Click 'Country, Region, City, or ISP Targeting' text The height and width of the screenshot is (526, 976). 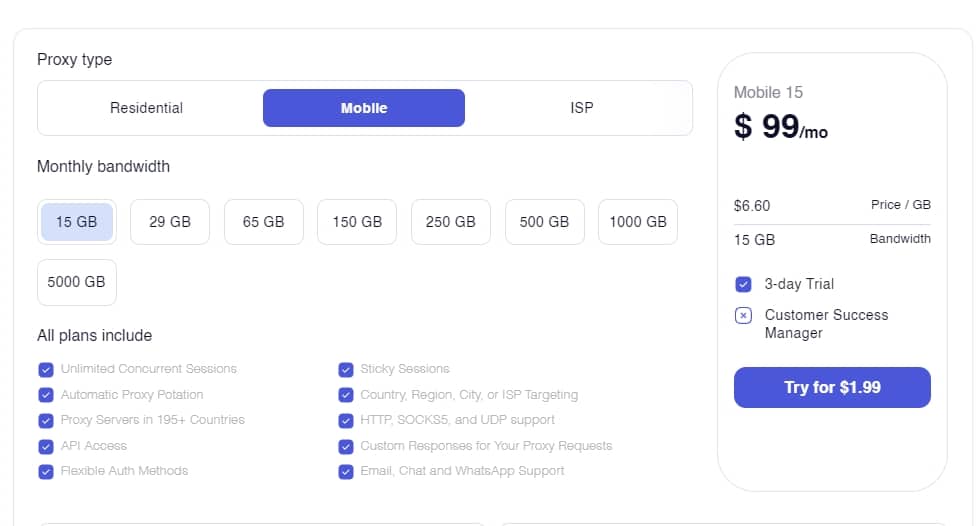click(x=469, y=395)
